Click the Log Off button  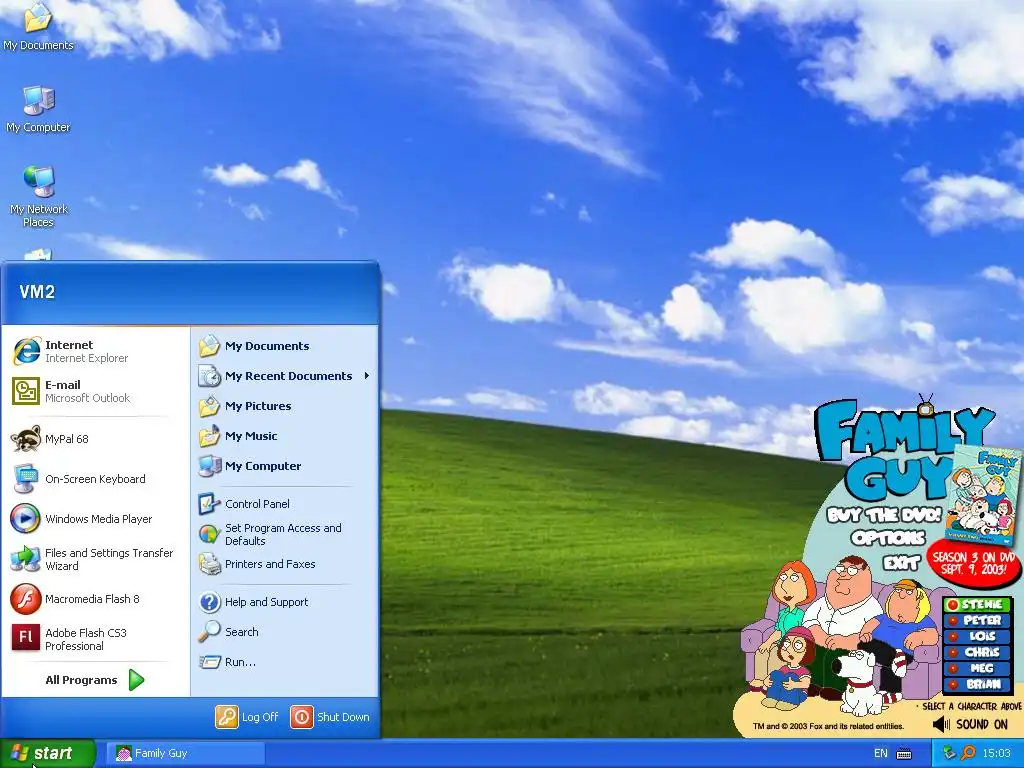tap(248, 717)
